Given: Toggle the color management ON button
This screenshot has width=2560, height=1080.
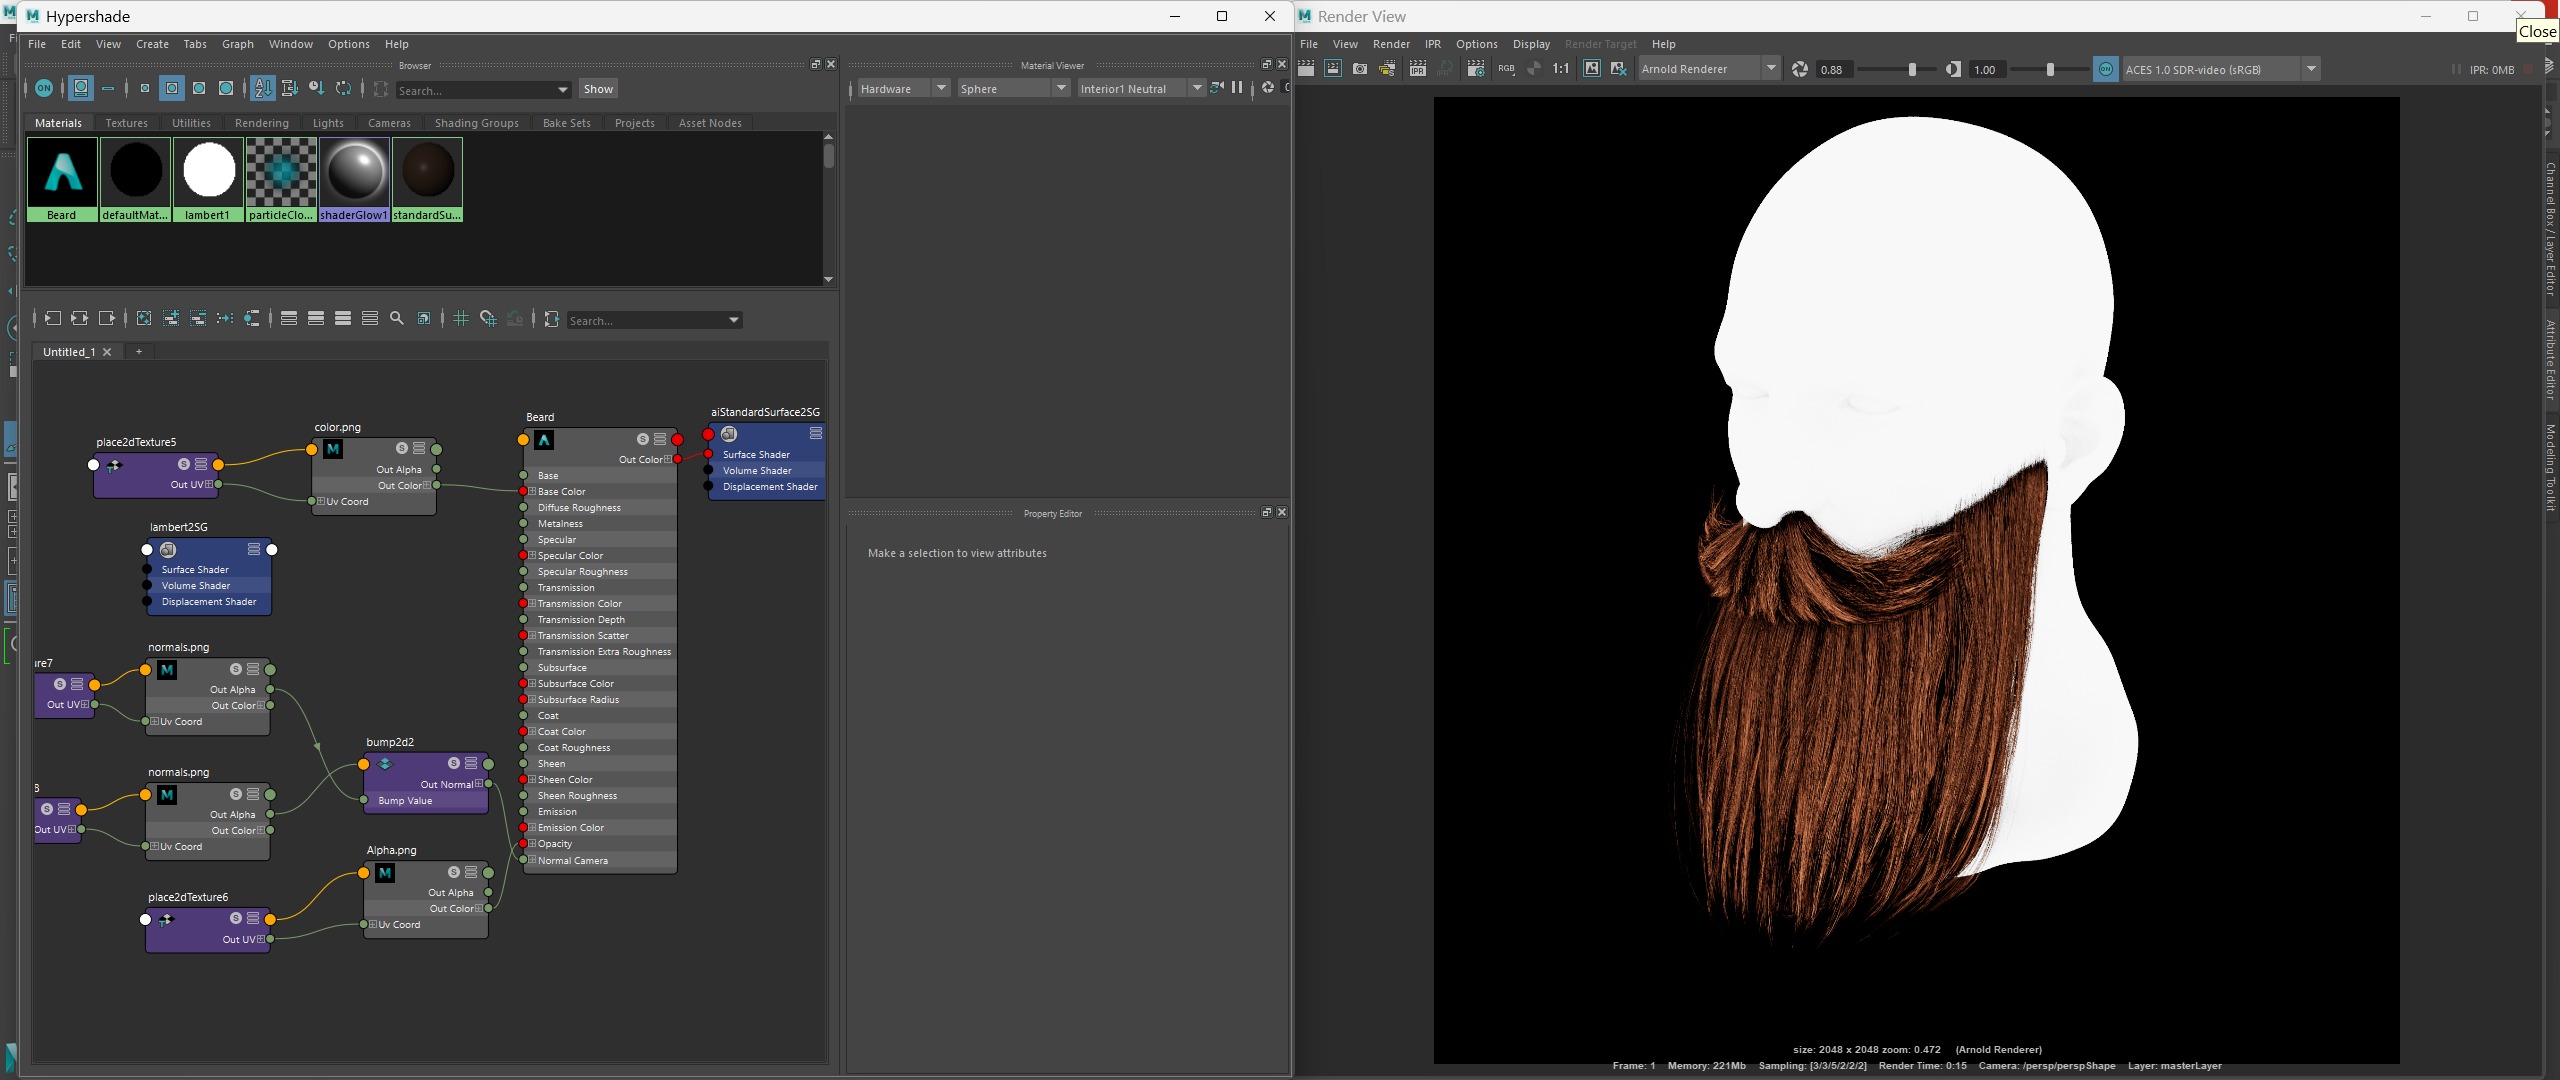Looking at the screenshot, I should coord(2106,69).
